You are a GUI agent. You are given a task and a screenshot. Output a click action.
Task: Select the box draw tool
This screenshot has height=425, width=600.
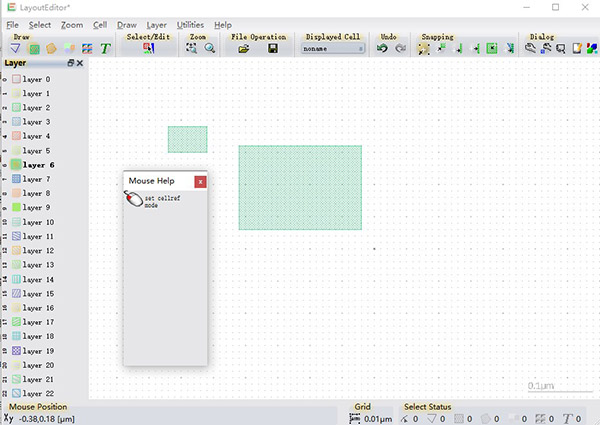click(x=34, y=49)
